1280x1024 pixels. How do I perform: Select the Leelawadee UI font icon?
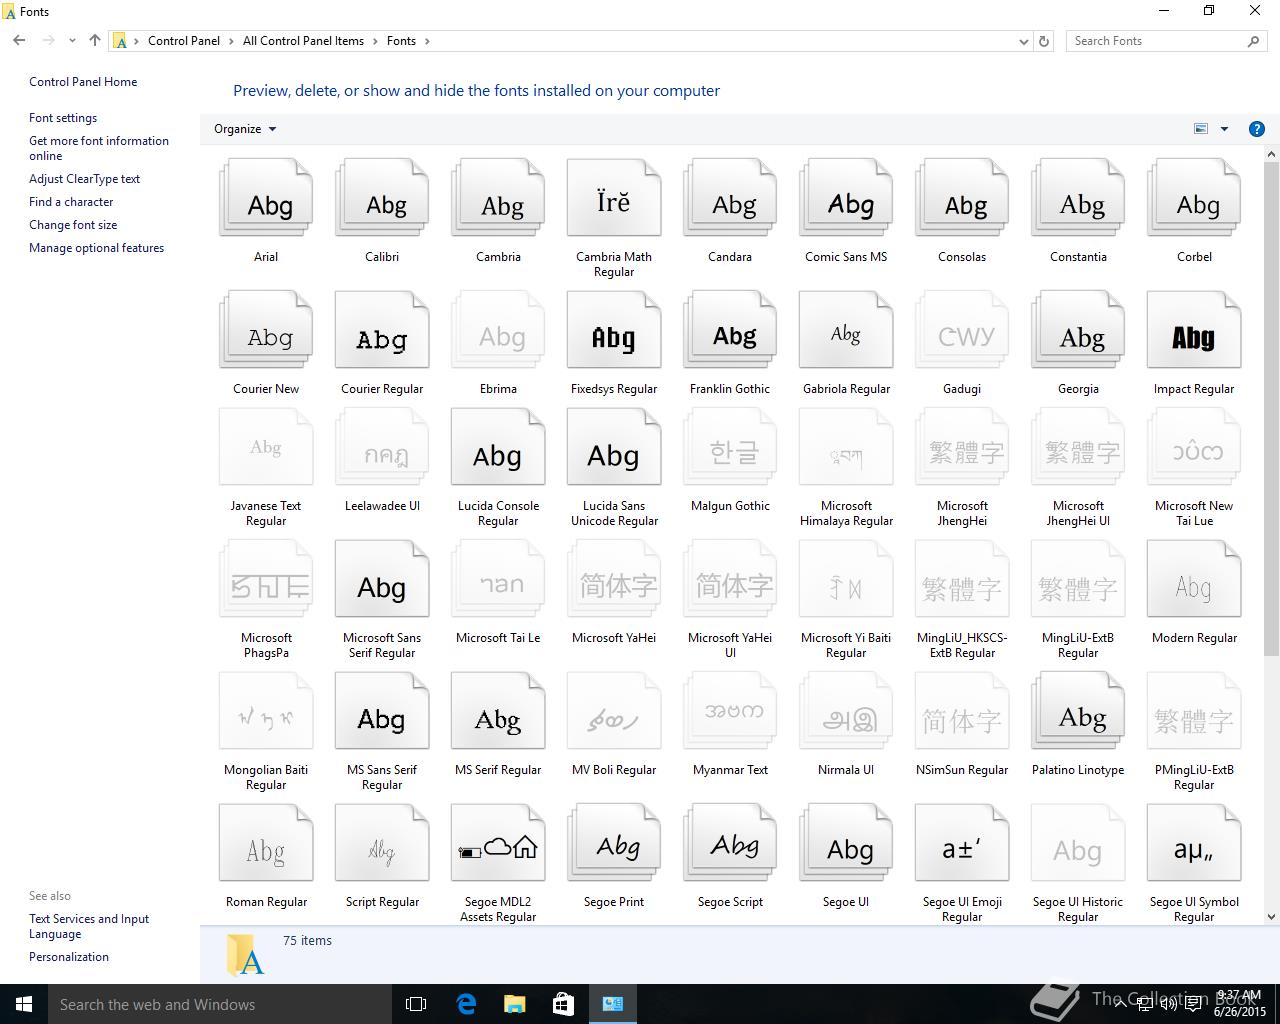click(x=382, y=448)
